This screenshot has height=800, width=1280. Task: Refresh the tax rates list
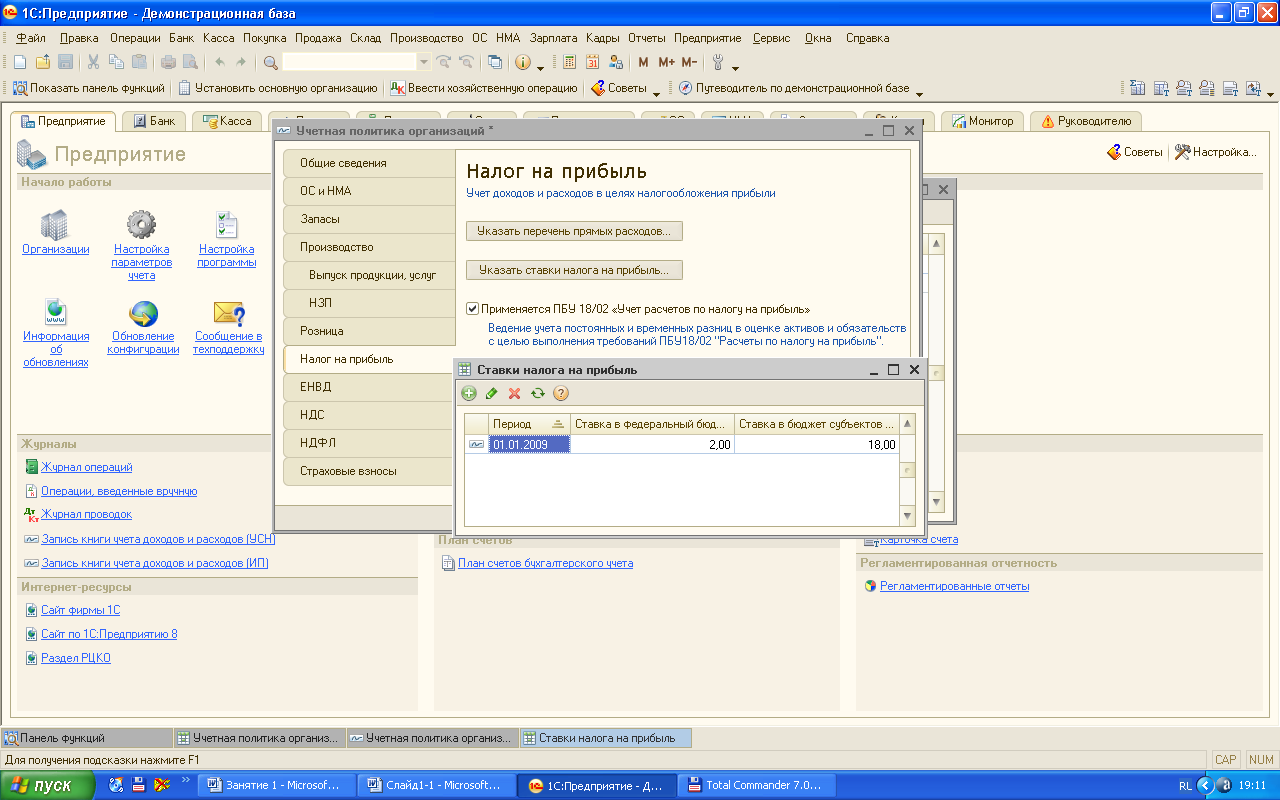(x=538, y=394)
